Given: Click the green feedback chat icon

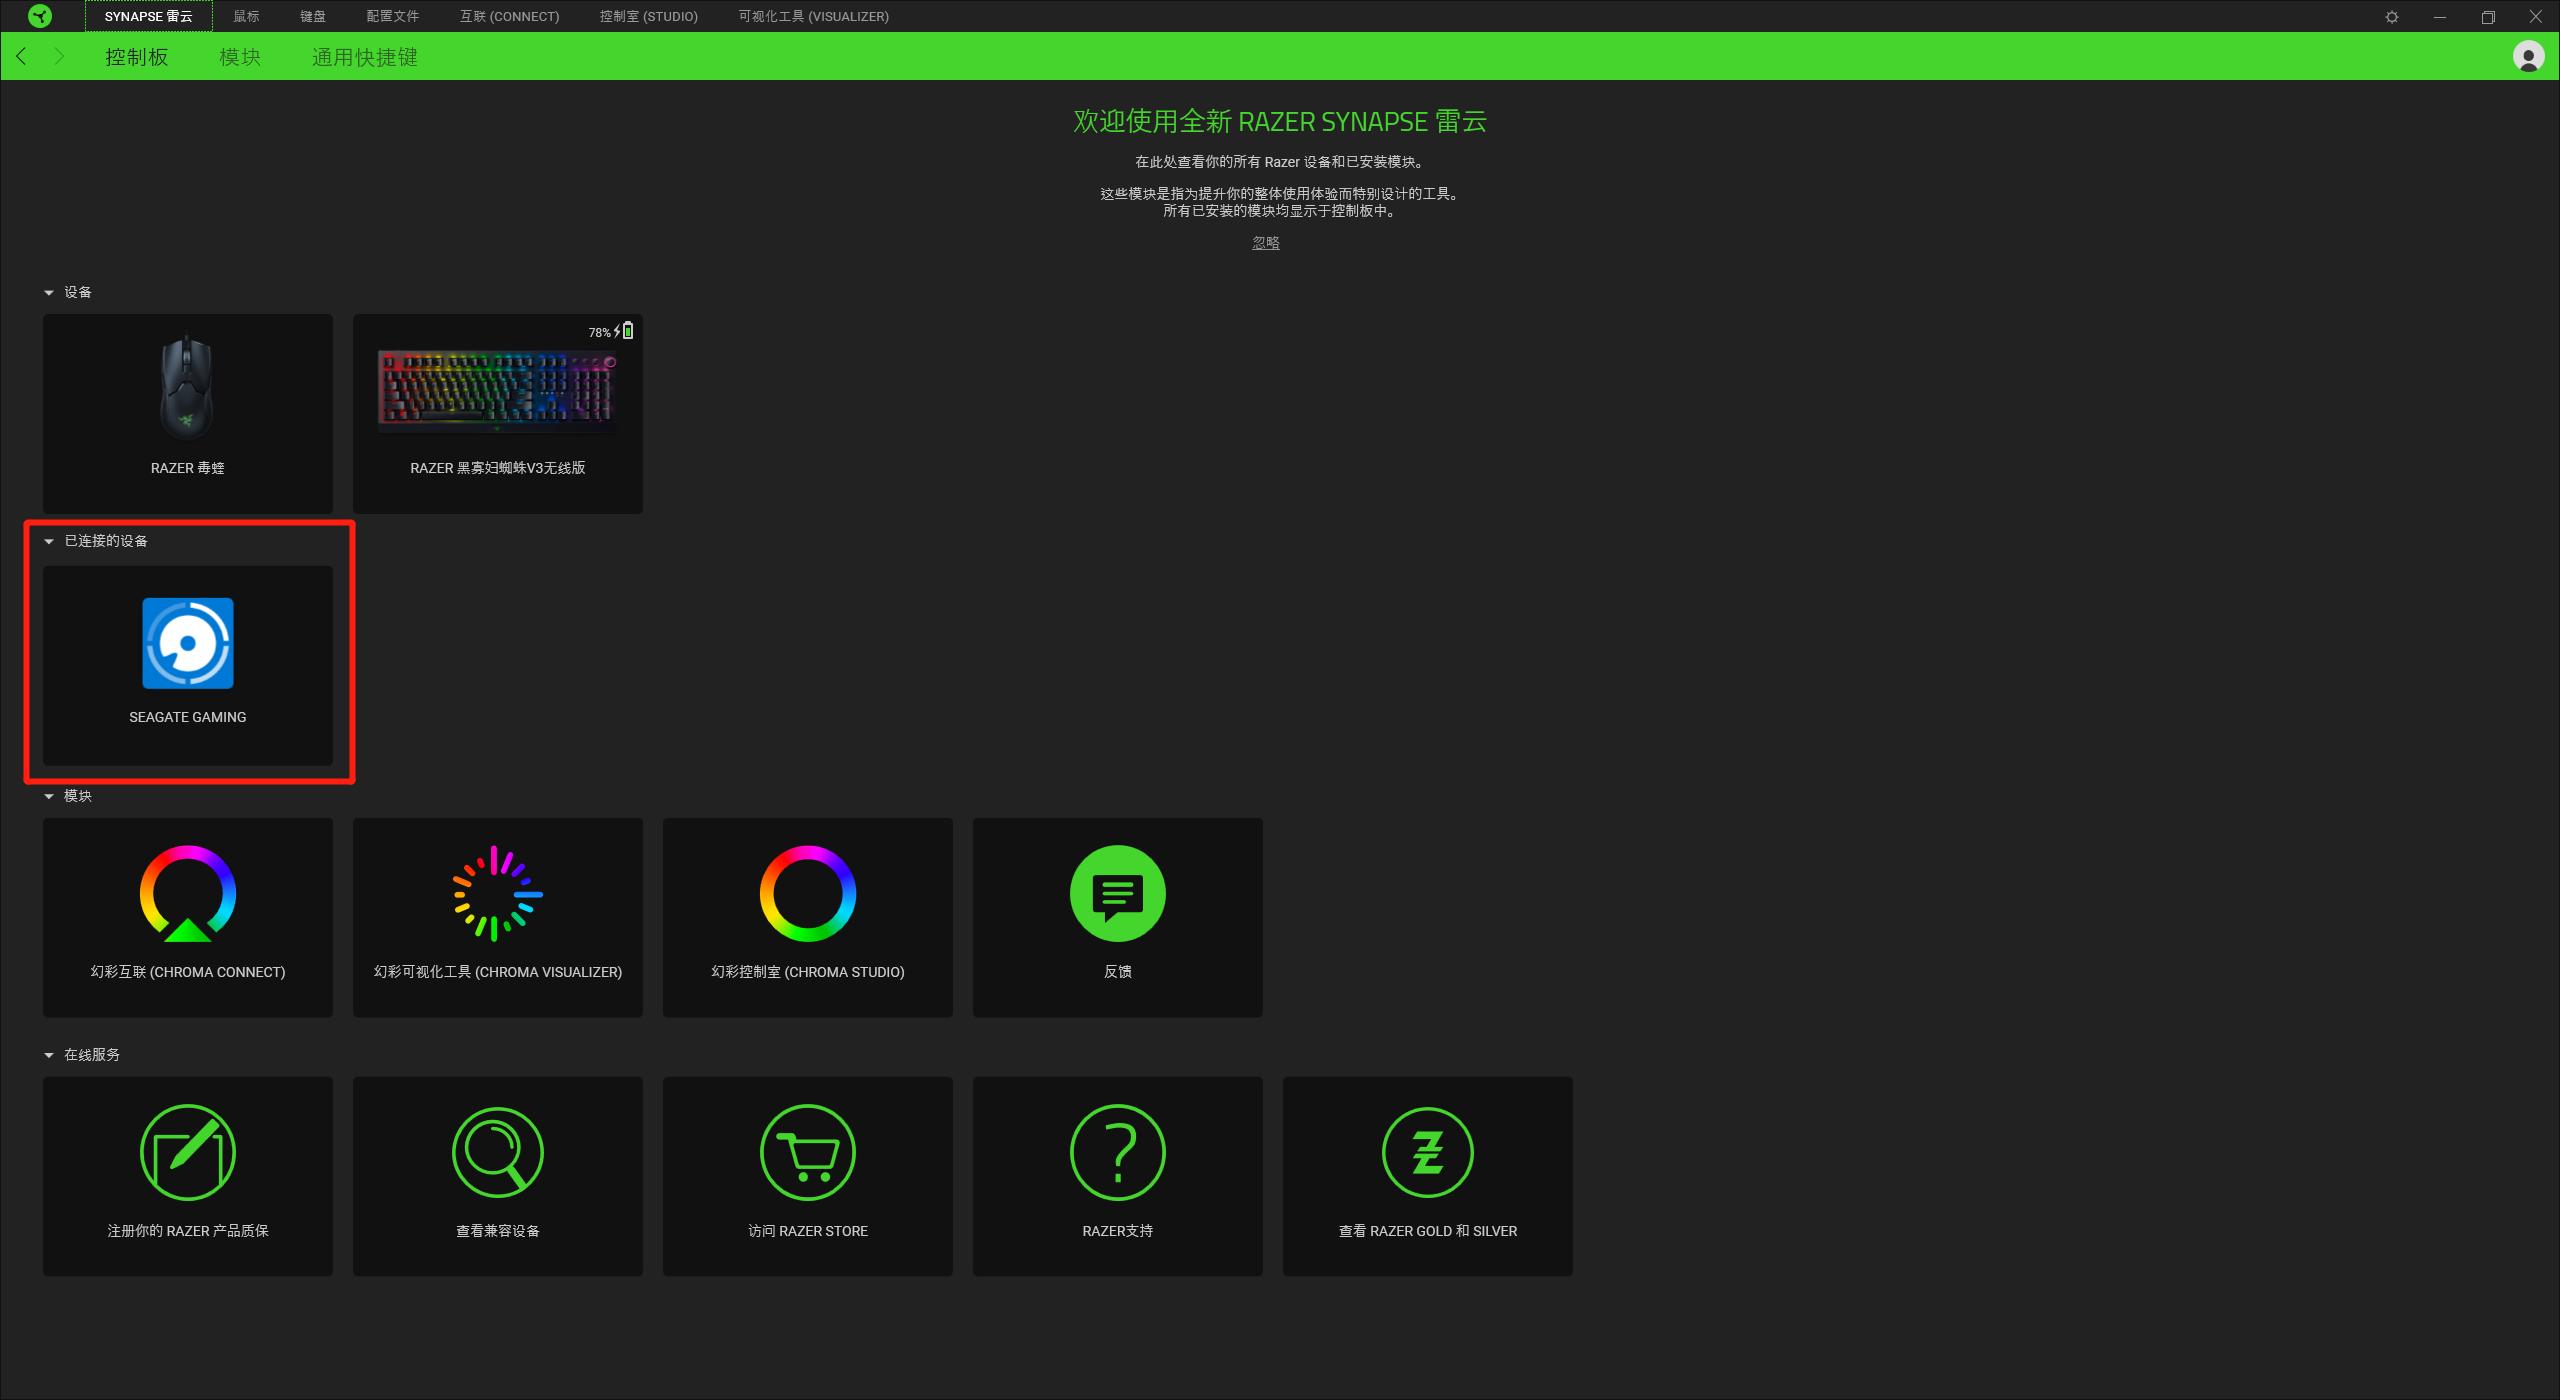Looking at the screenshot, I should pyautogui.click(x=1117, y=894).
